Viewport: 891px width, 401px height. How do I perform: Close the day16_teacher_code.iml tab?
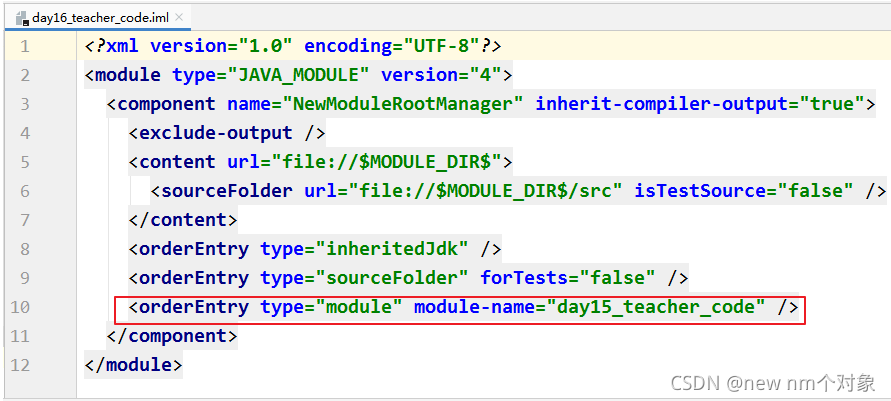[x=179, y=18]
